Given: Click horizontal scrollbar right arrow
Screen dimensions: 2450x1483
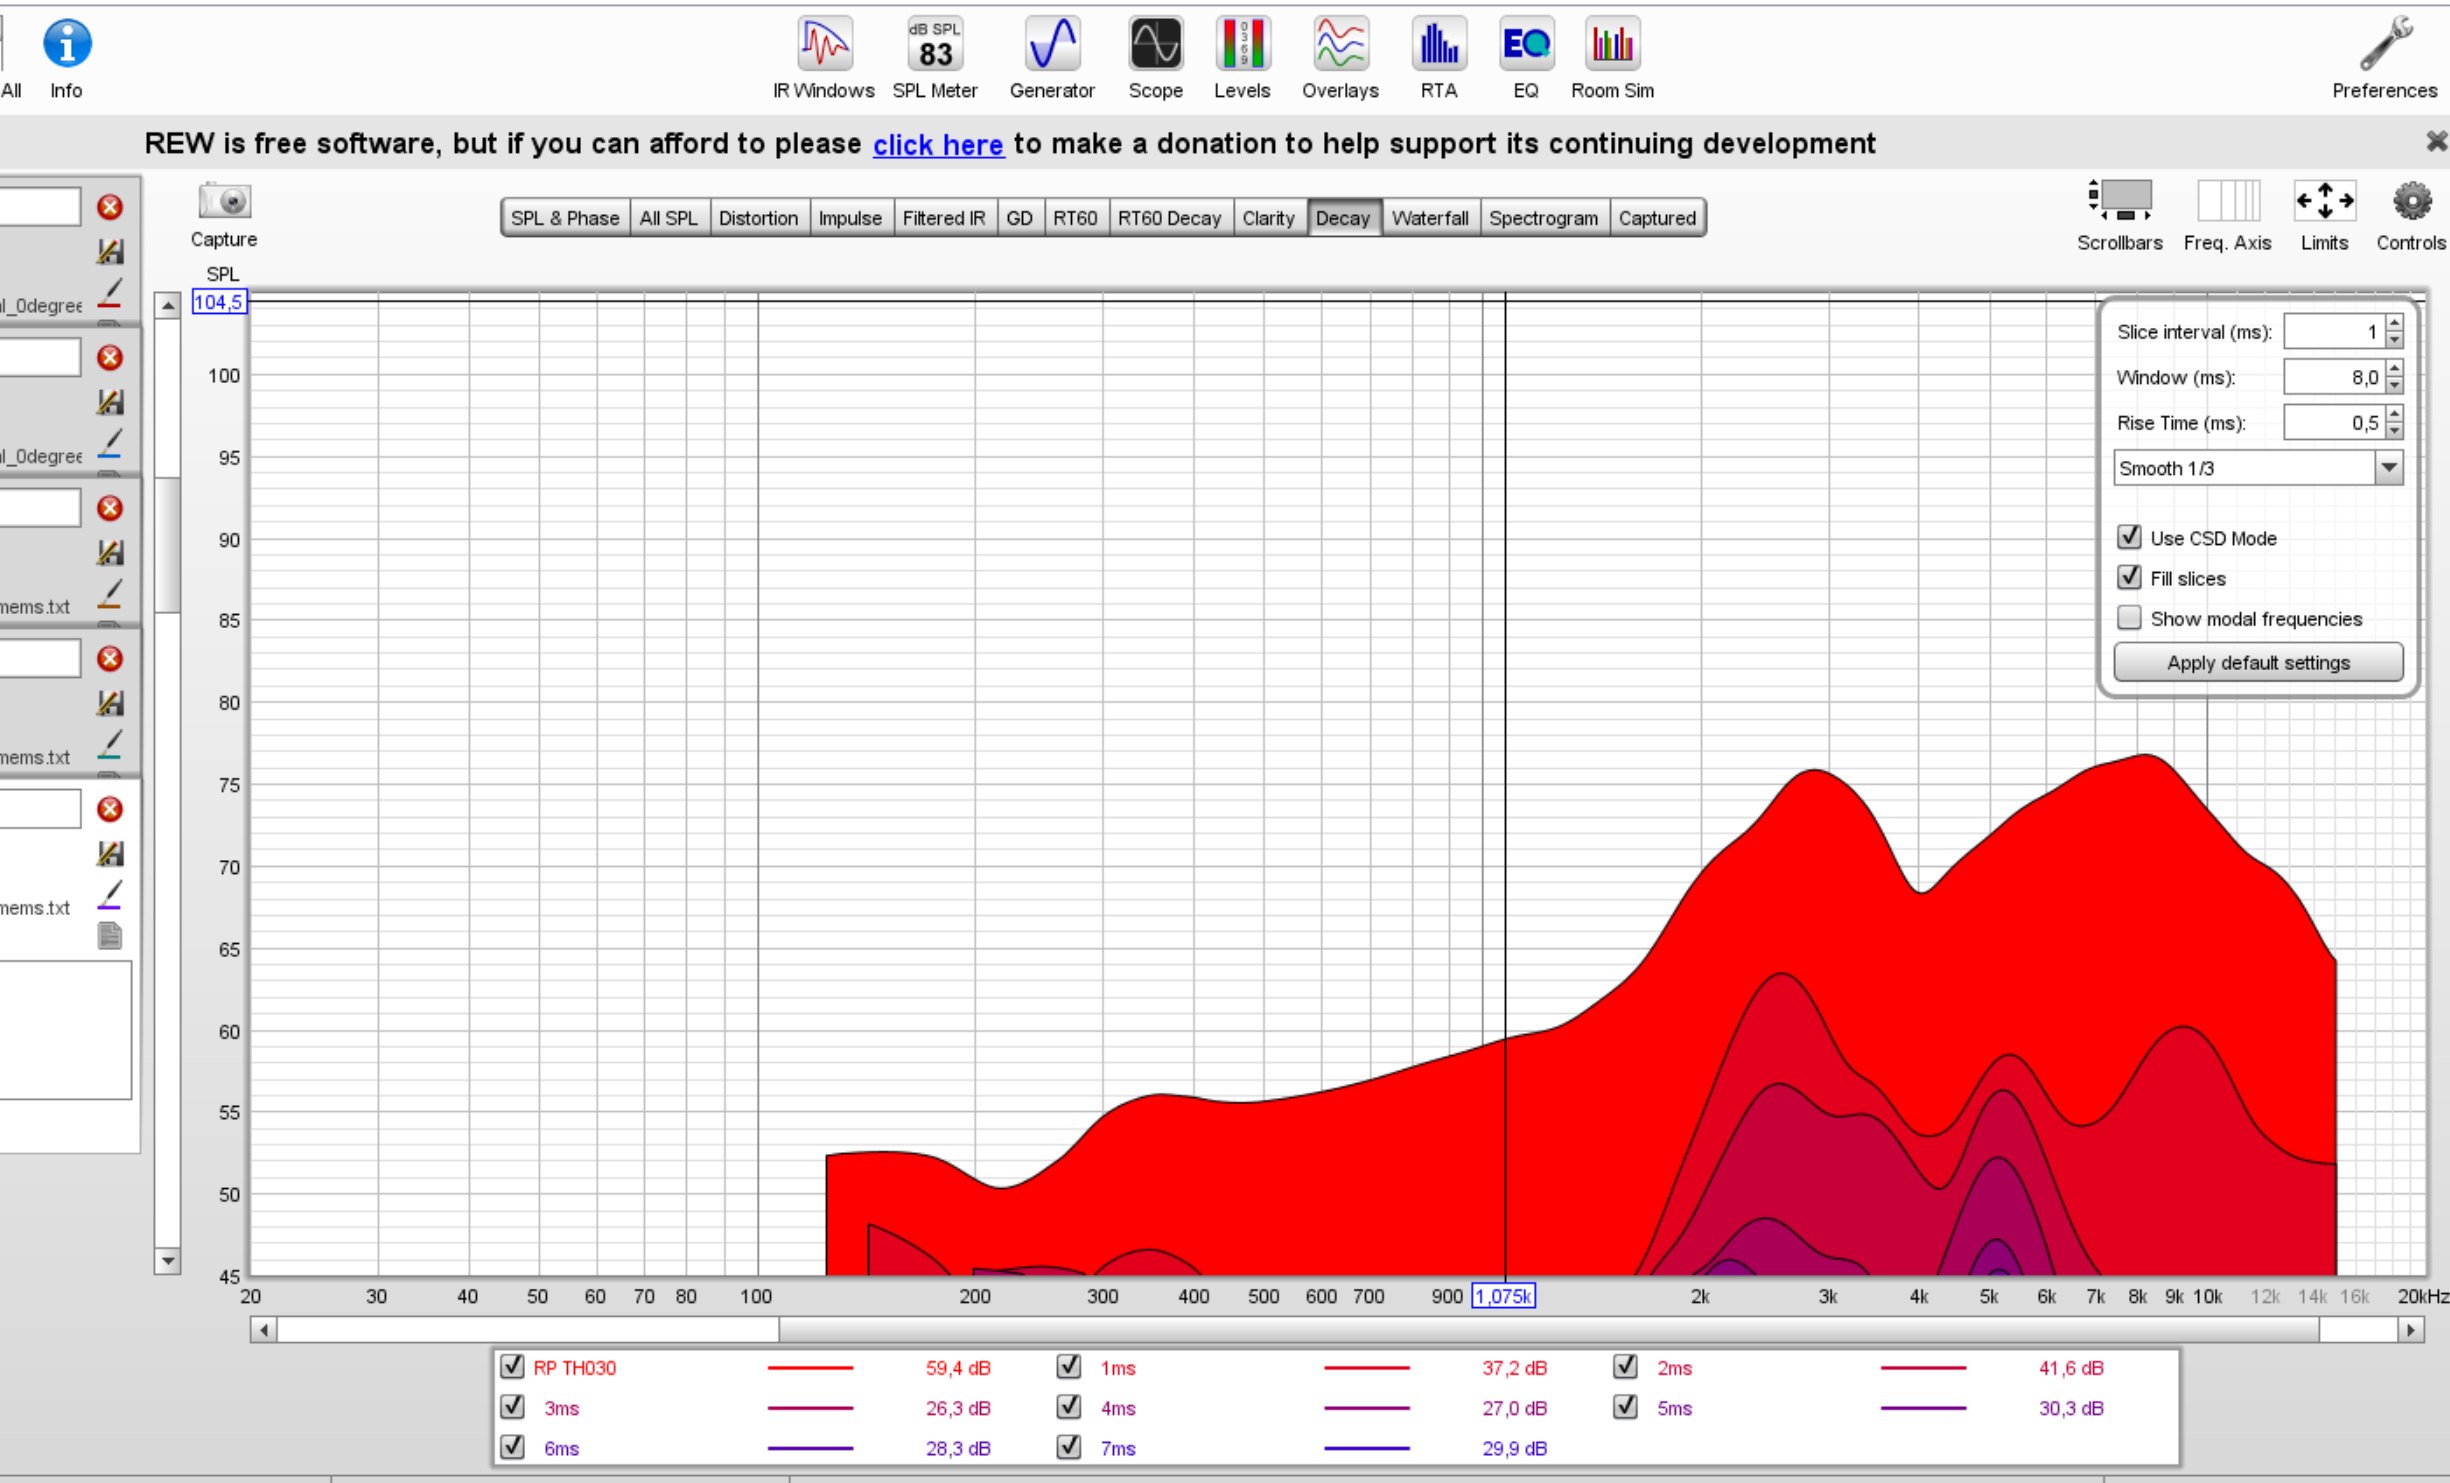Looking at the screenshot, I should 2411,1330.
